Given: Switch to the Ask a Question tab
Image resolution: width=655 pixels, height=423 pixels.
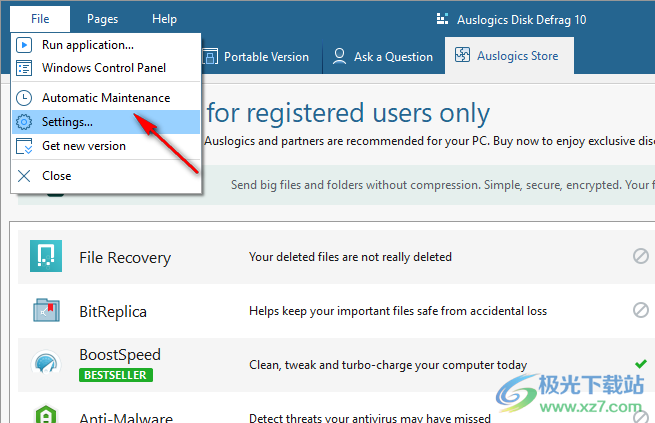Looking at the screenshot, I should click(383, 56).
